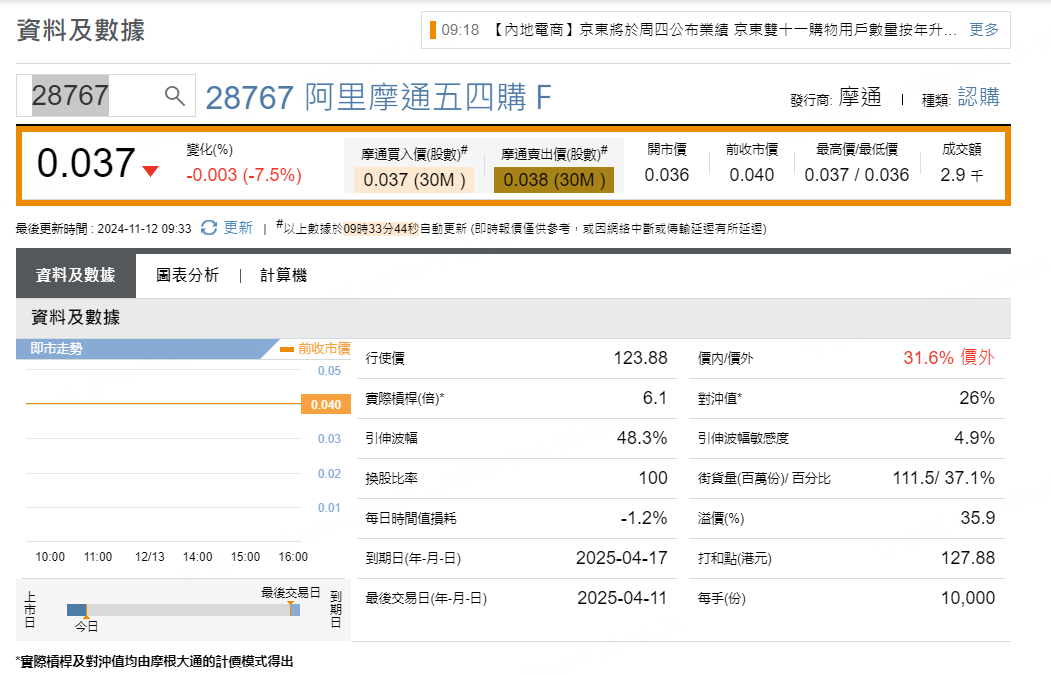Click the 前收市價 value 0.040 in quote bar
This screenshot has height=675, width=1051.
(751, 175)
